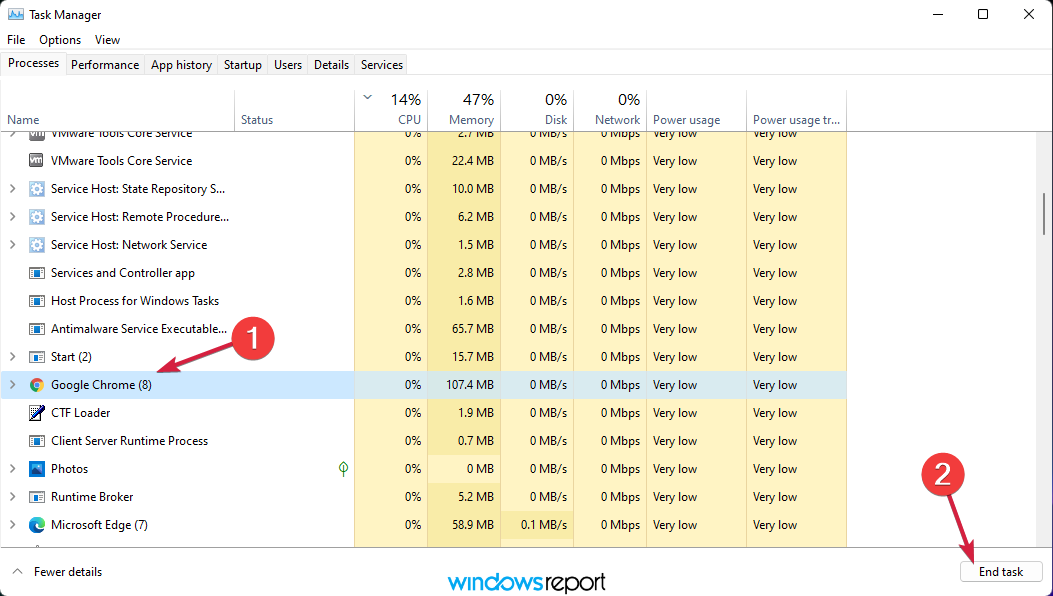1053x596 pixels.
Task: Click the Service Host: Remote Procedure gear icon
Action: [x=37, y=217]
